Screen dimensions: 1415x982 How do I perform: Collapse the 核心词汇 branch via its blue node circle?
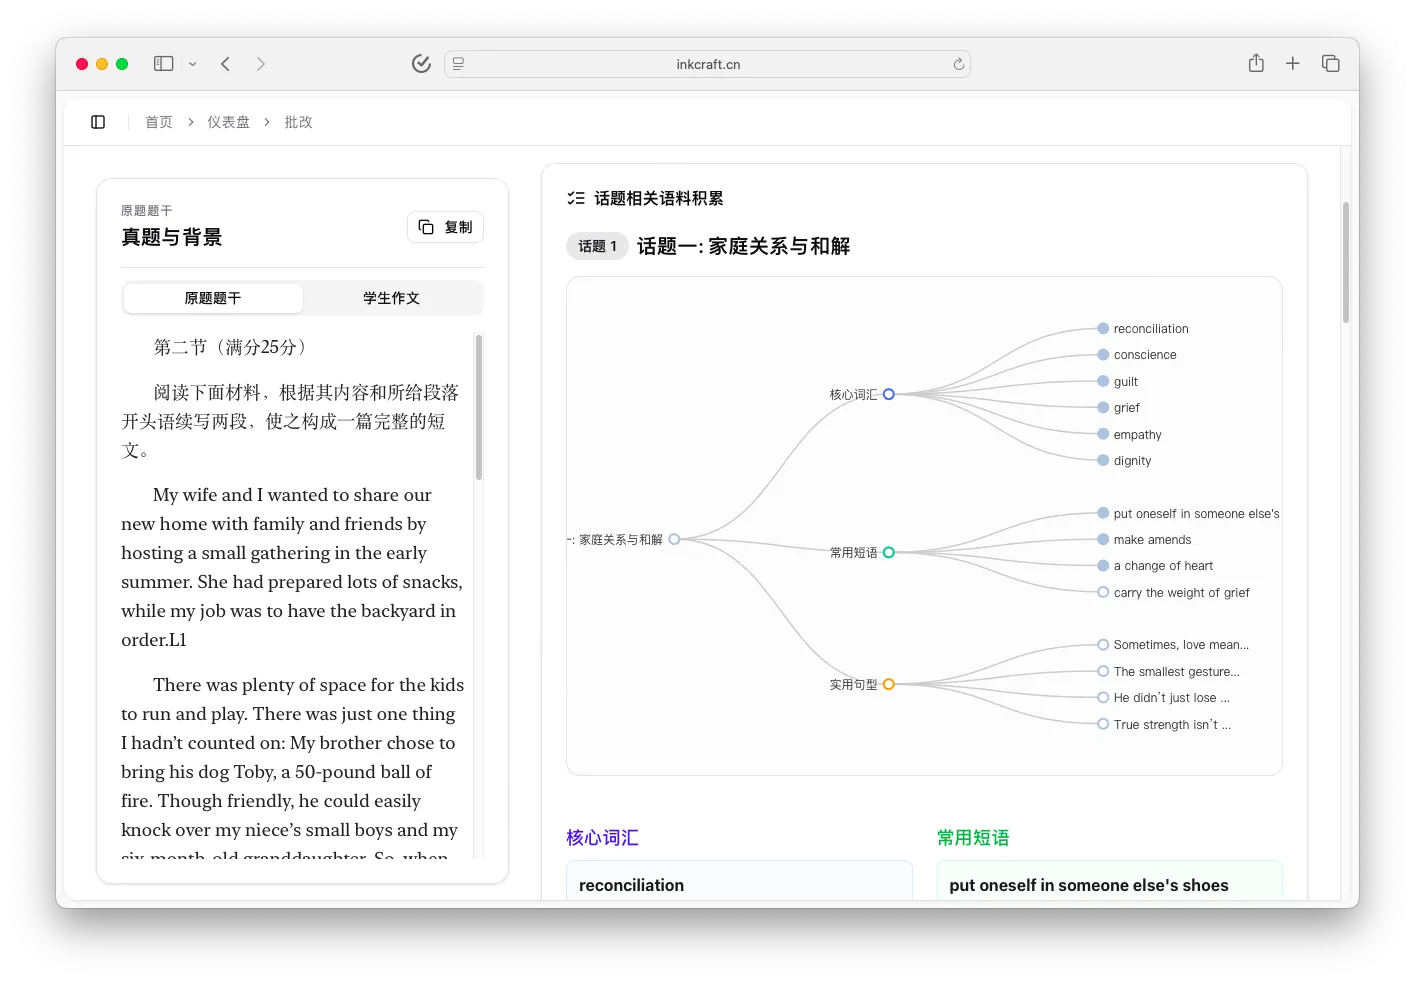889,394
